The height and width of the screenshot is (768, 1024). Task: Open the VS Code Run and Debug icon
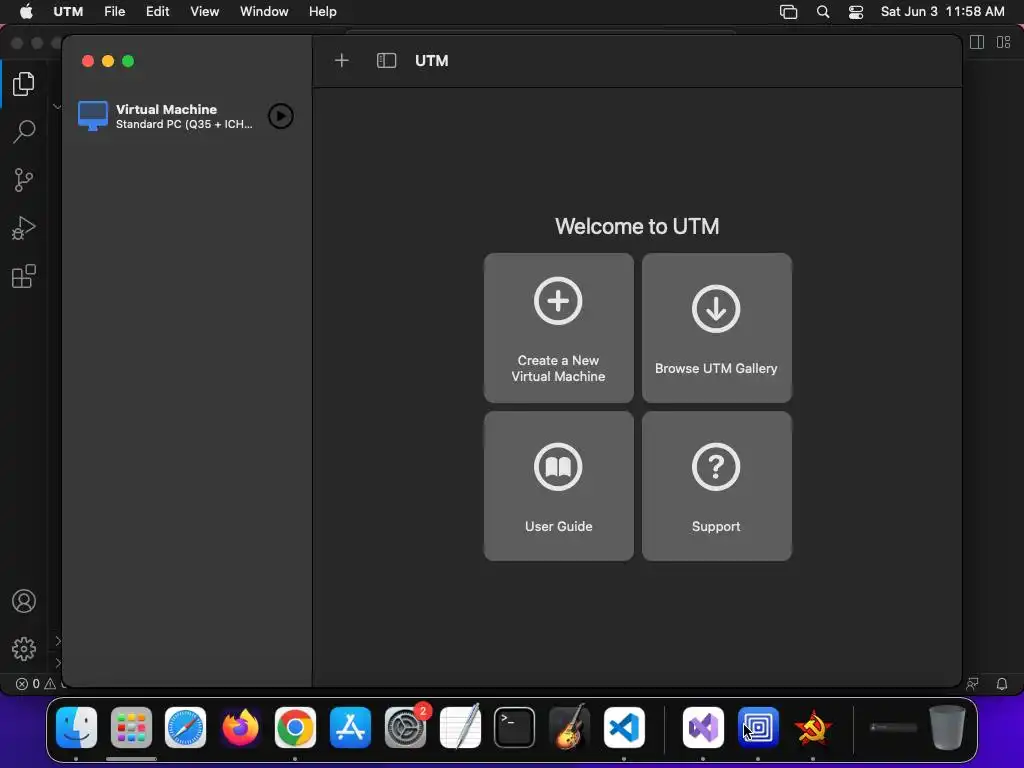tap(24, 228)
